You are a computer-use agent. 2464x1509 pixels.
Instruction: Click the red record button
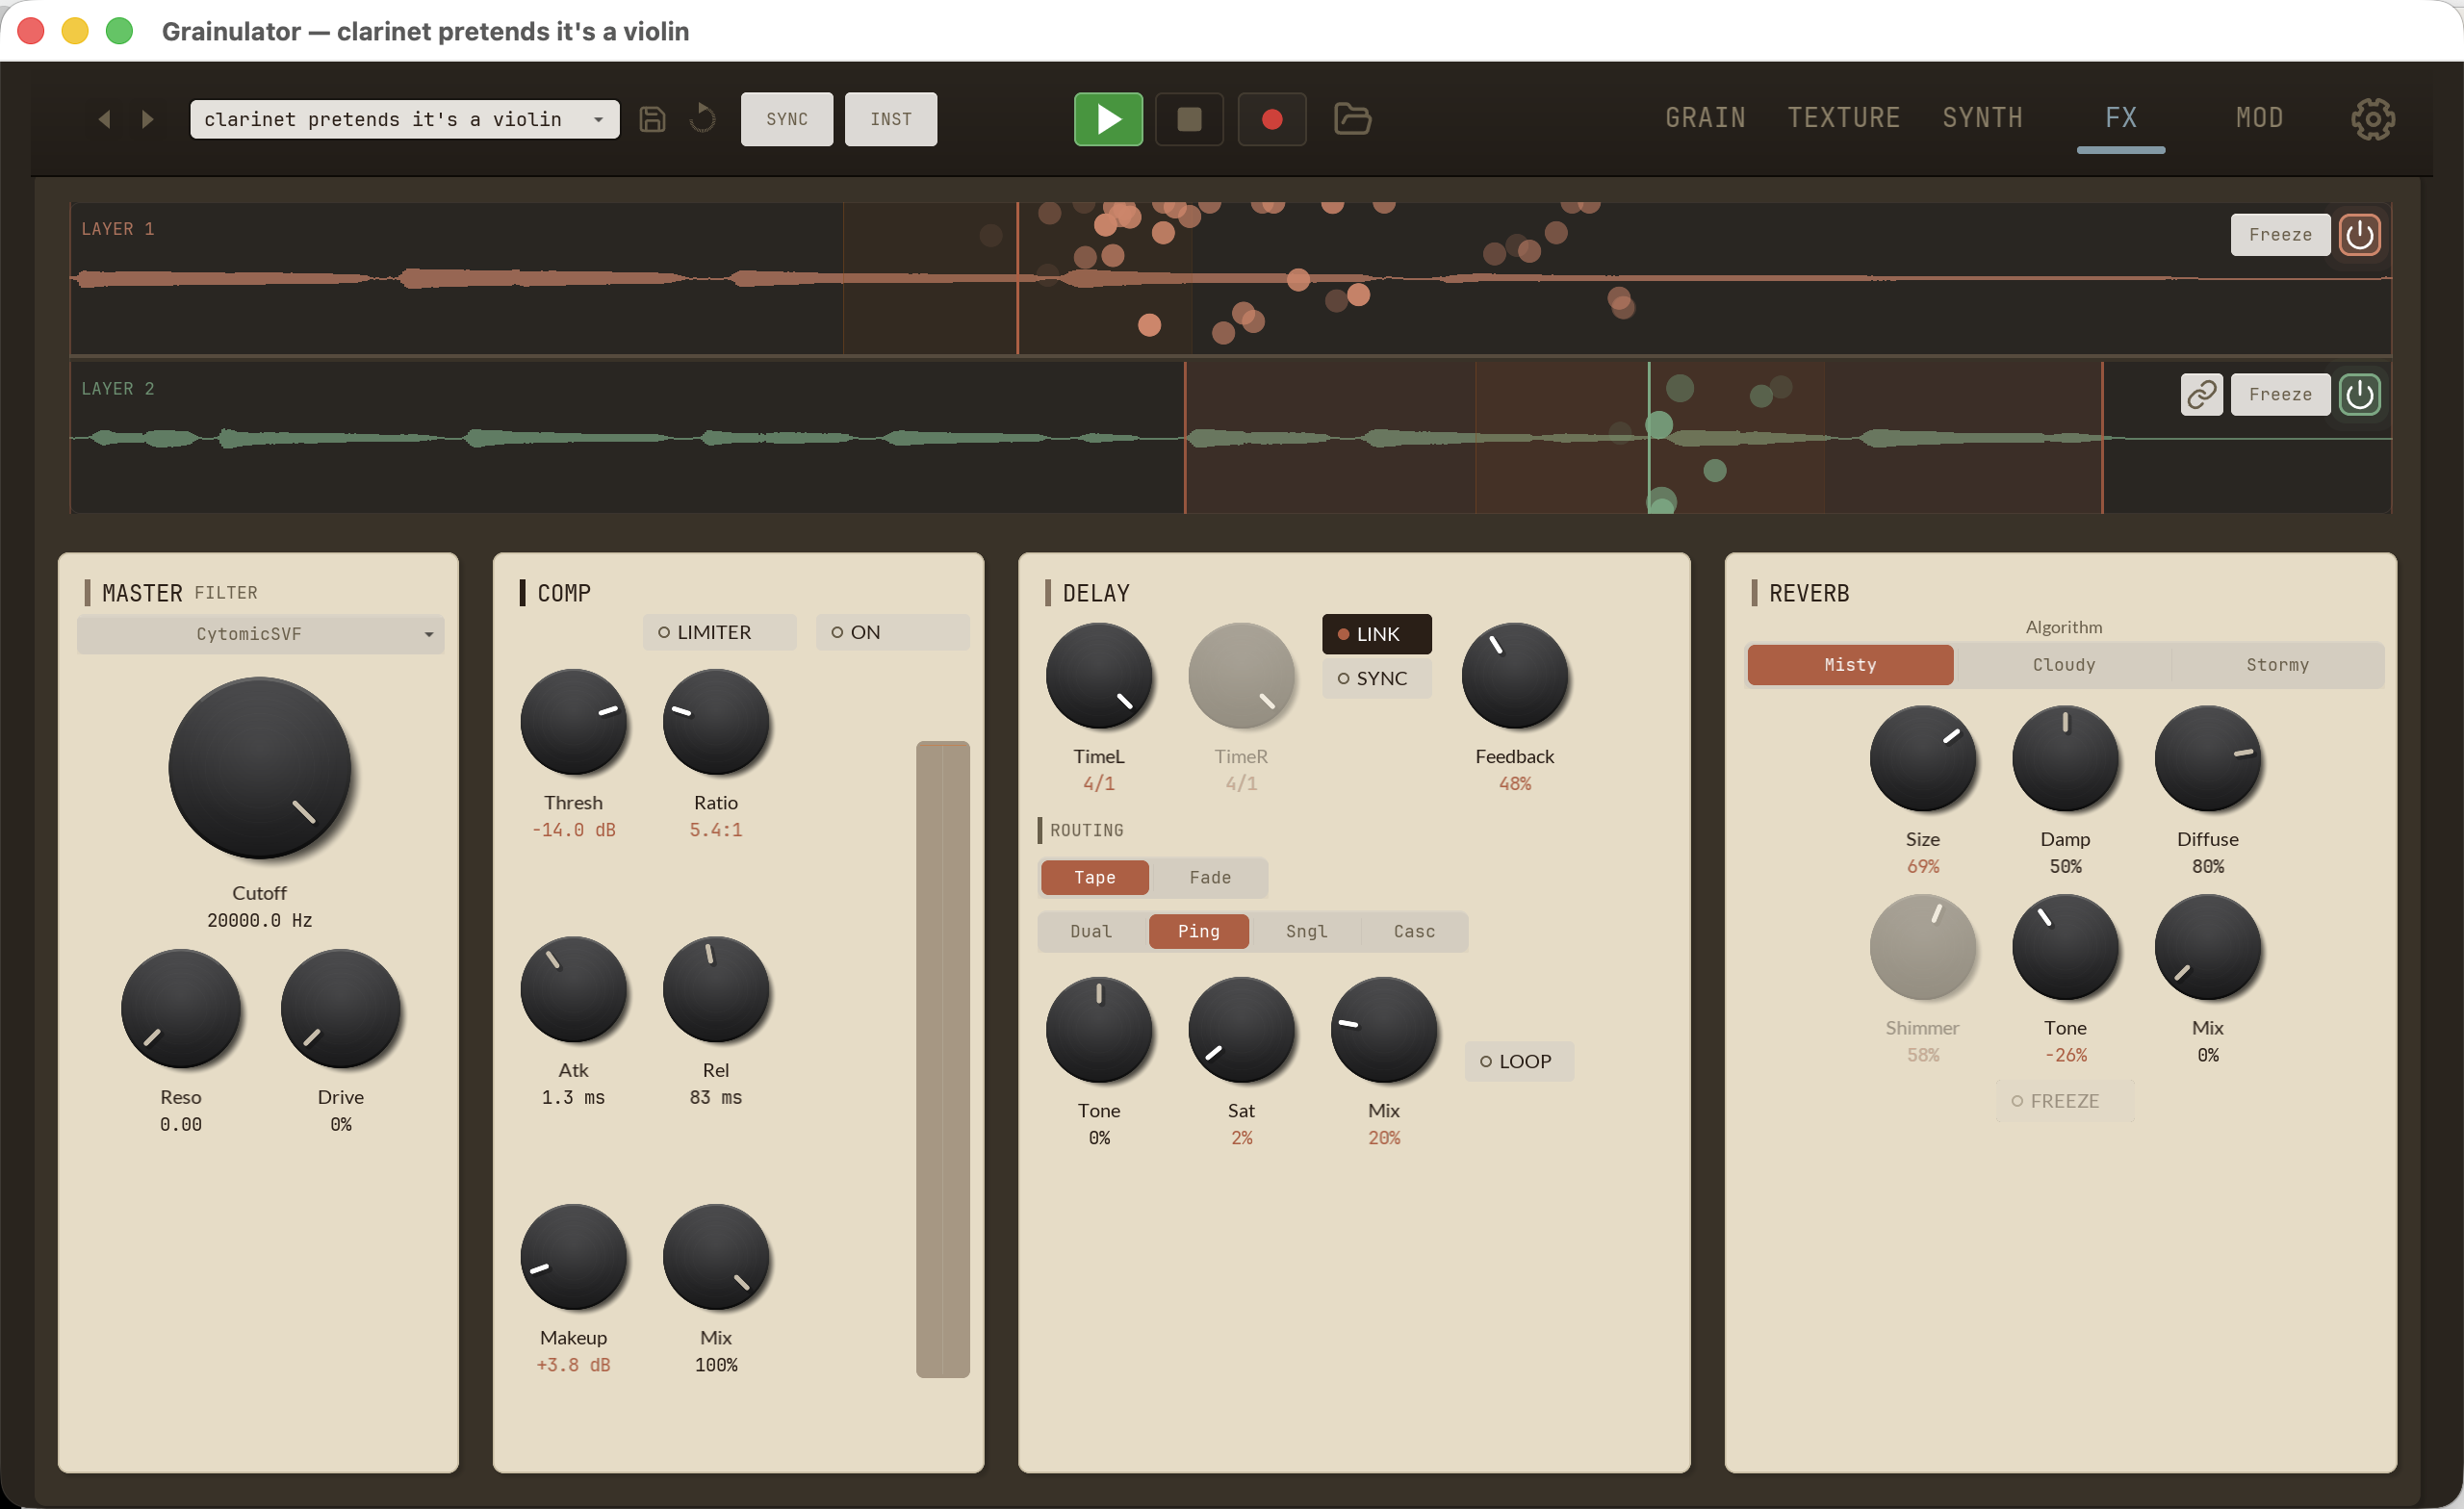(x=1272, y=119)
